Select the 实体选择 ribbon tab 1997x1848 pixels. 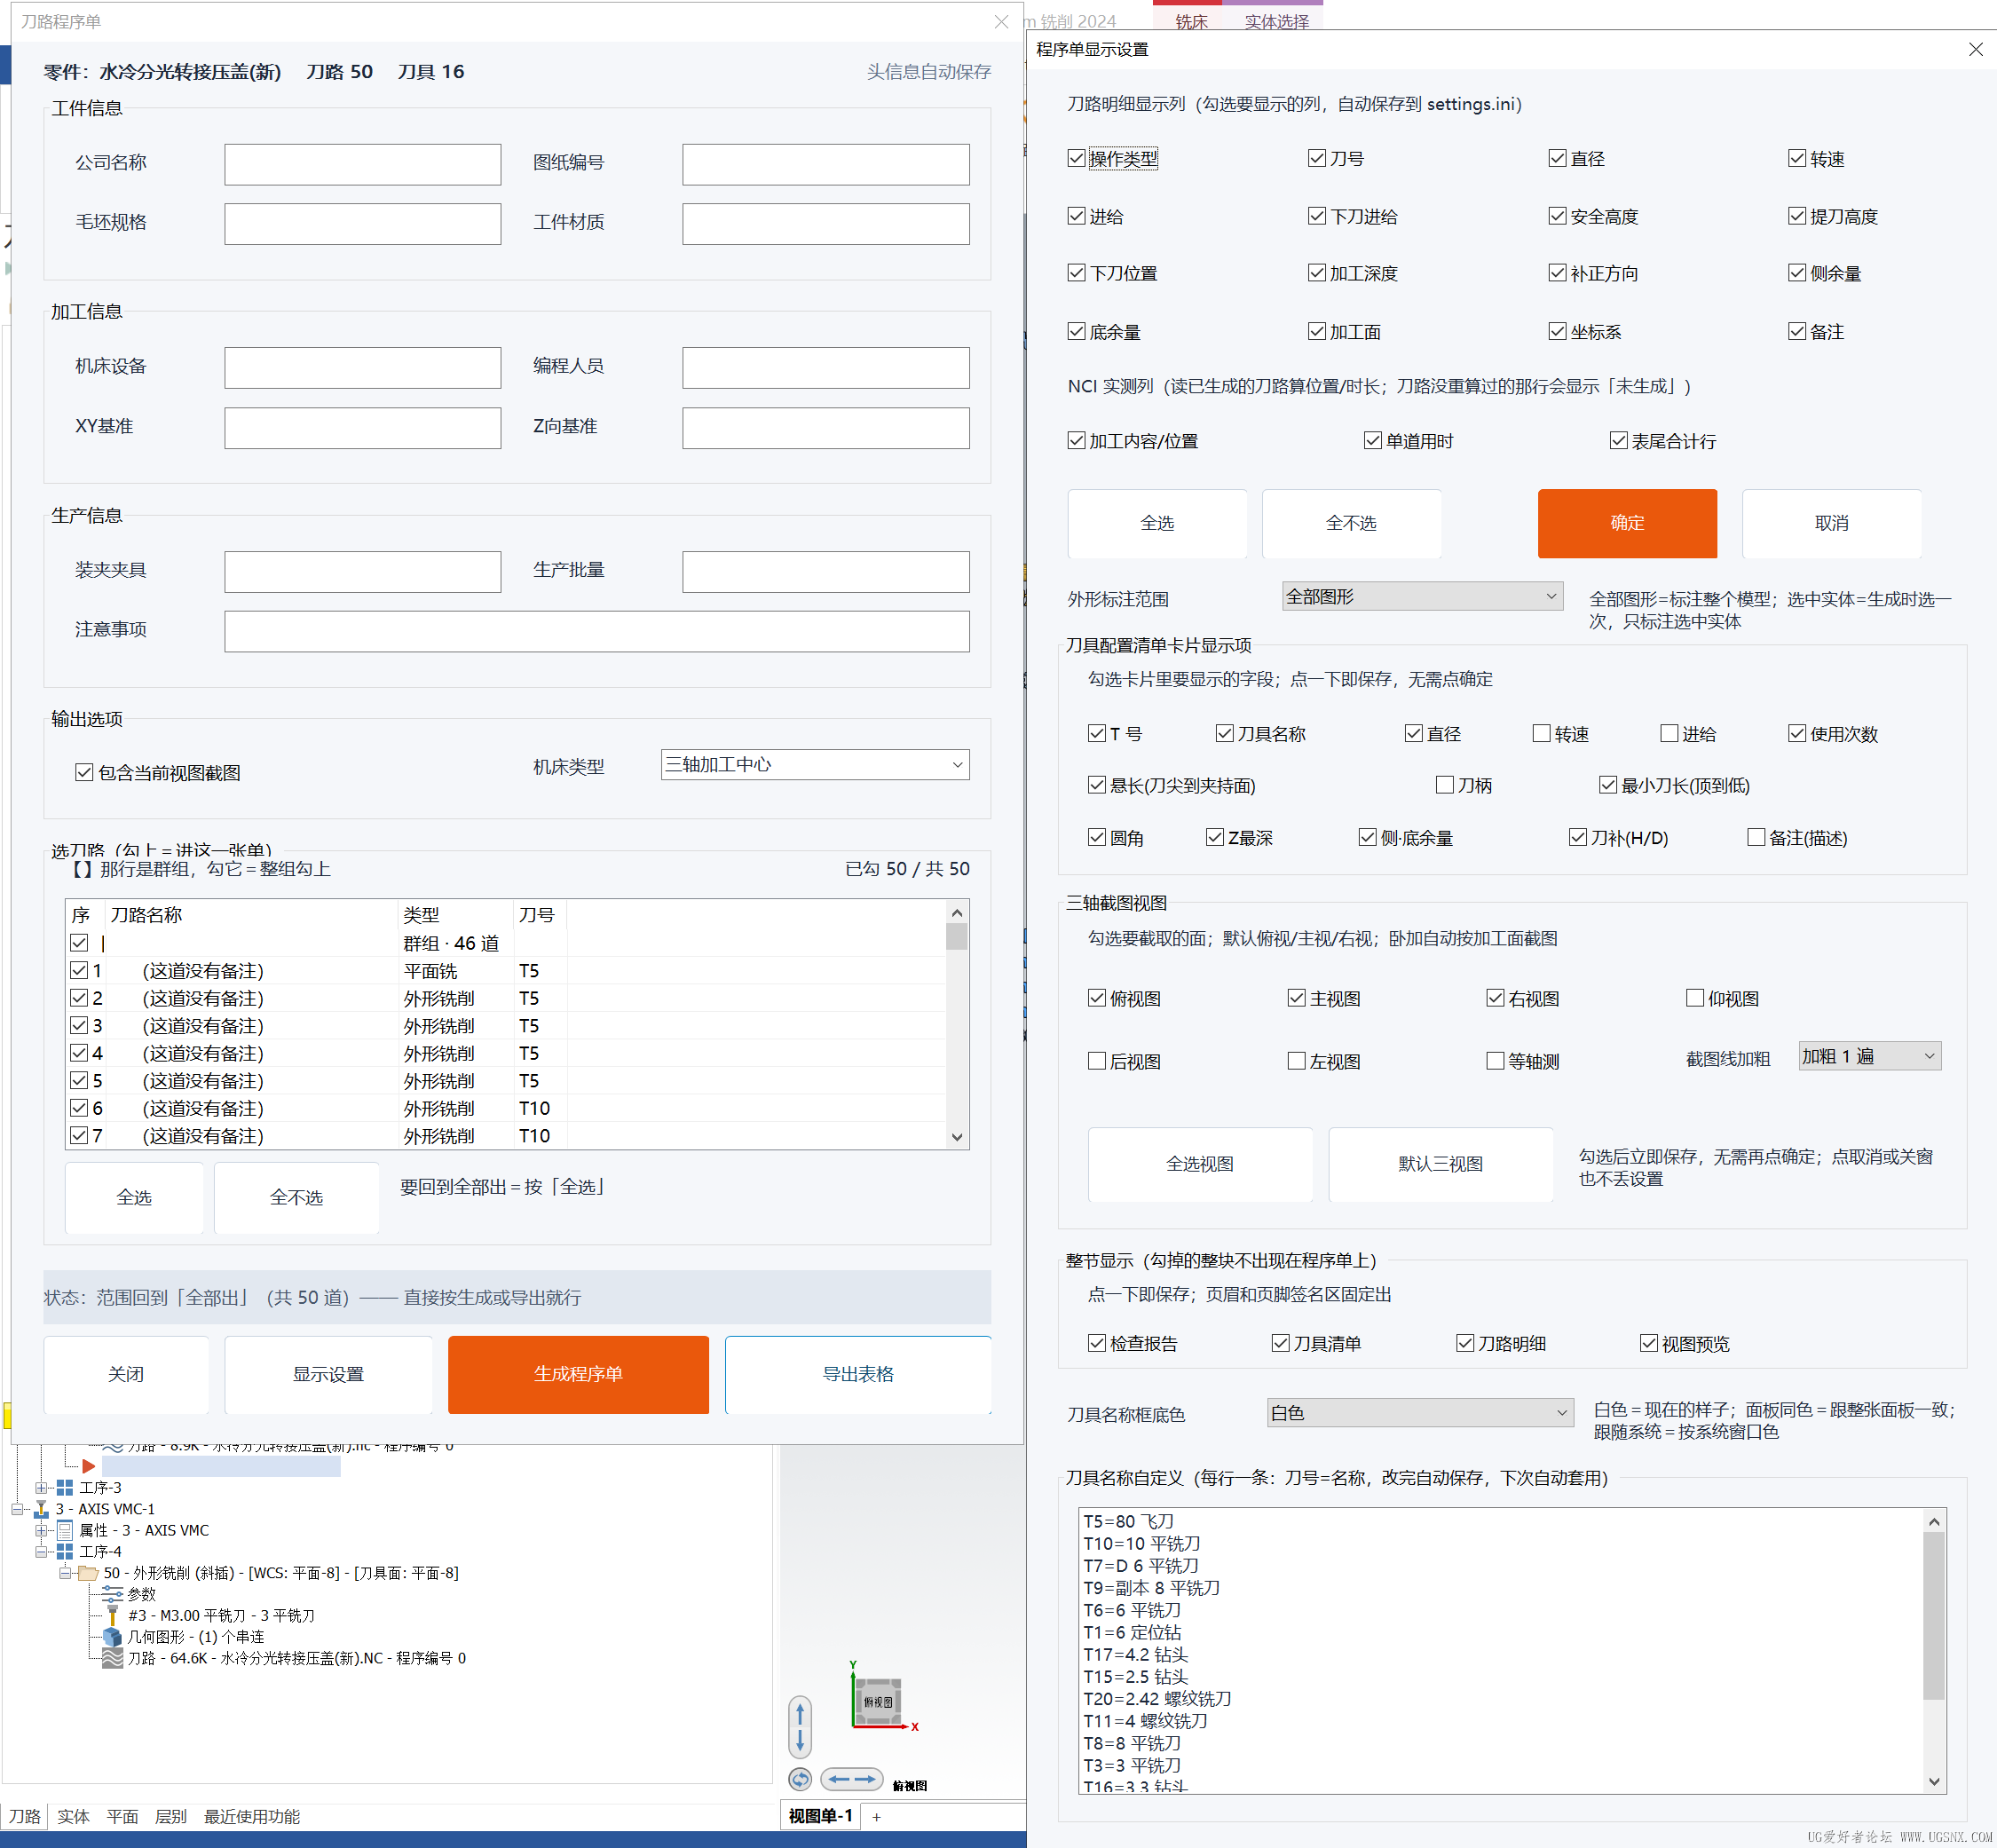(x=1276, y=21)
